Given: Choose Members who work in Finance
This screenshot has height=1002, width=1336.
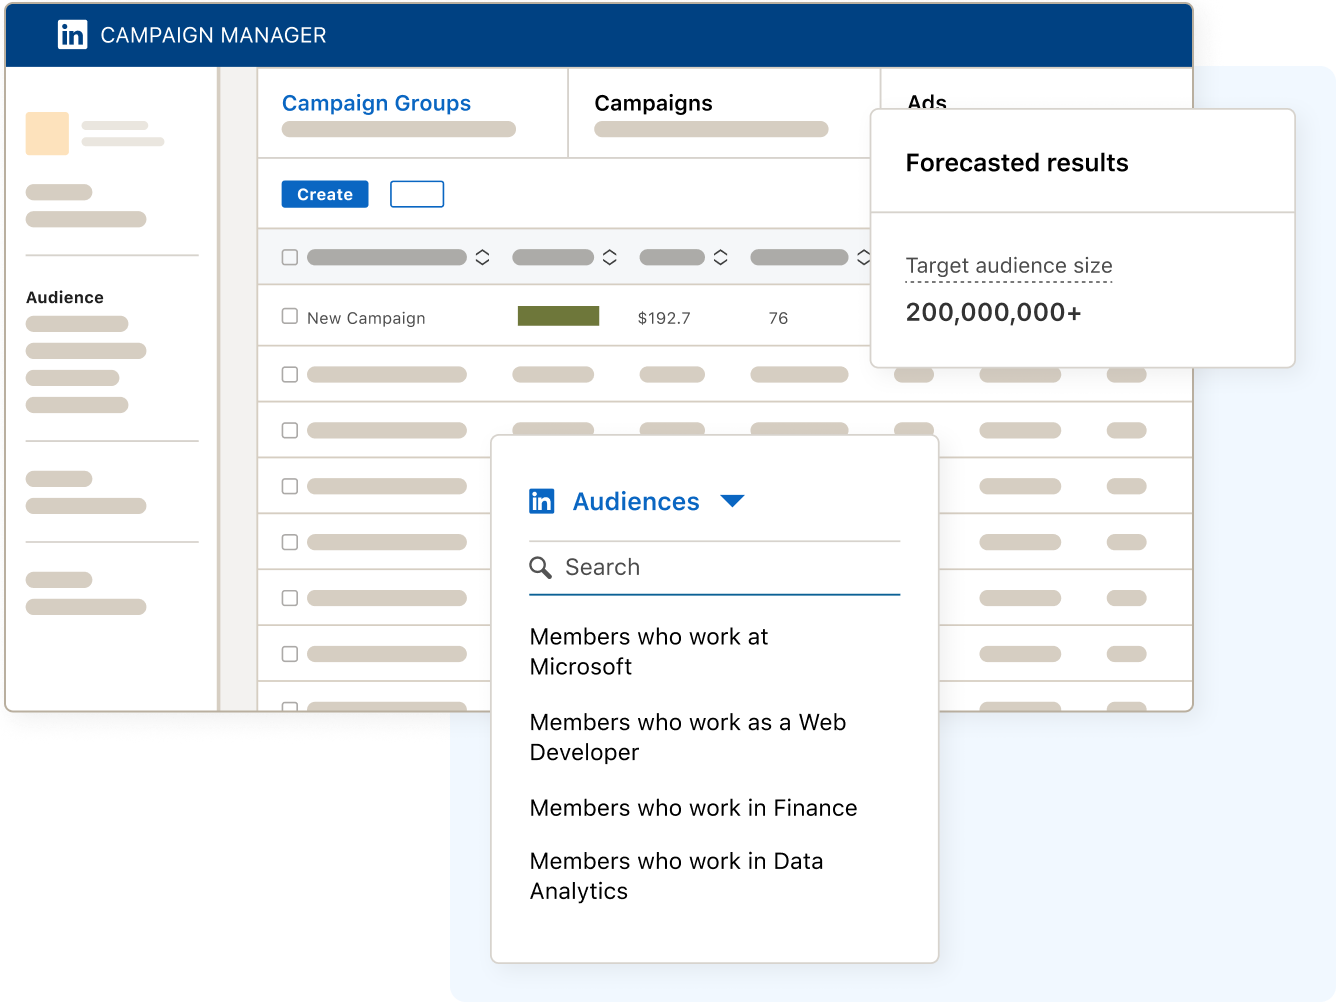Looking at the screenshot, I should point(693,808).
